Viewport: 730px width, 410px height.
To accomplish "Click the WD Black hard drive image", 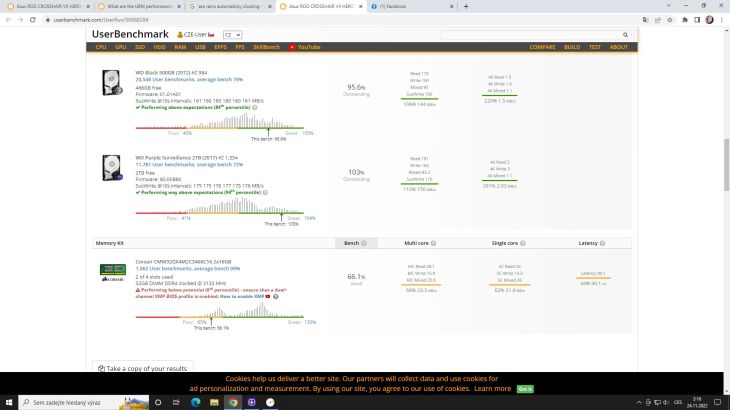I will 112,82.
